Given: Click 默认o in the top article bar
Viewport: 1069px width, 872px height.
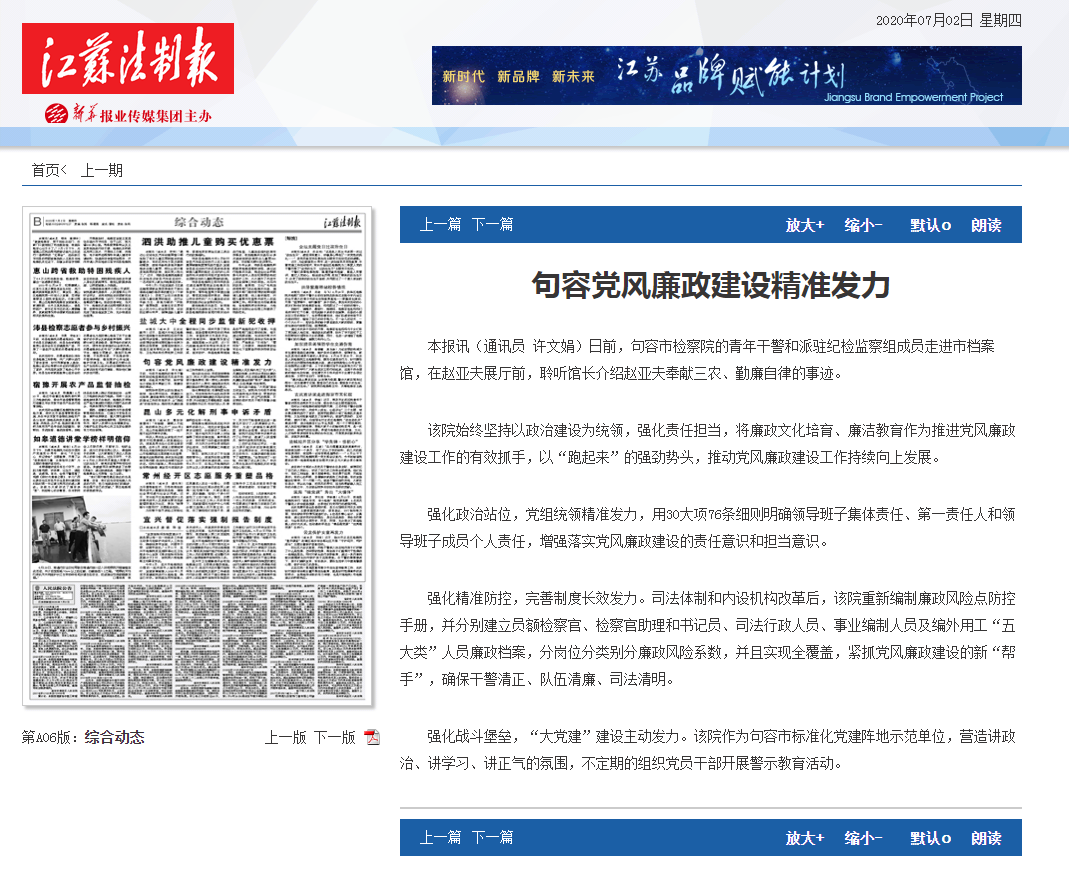Looking at the screenshot, I should click(931, 225).
